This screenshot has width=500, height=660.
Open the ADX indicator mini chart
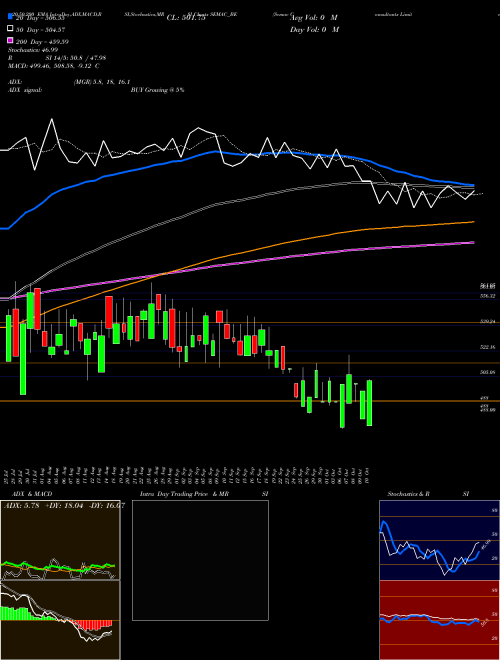point(60,540)
